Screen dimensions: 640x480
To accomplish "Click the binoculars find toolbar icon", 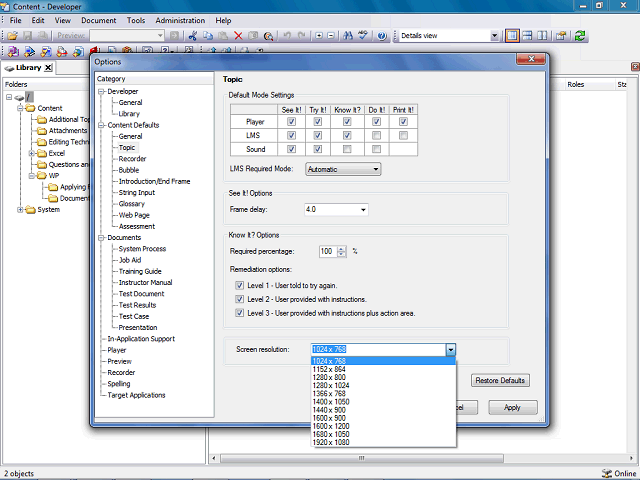I will point(348,36).
